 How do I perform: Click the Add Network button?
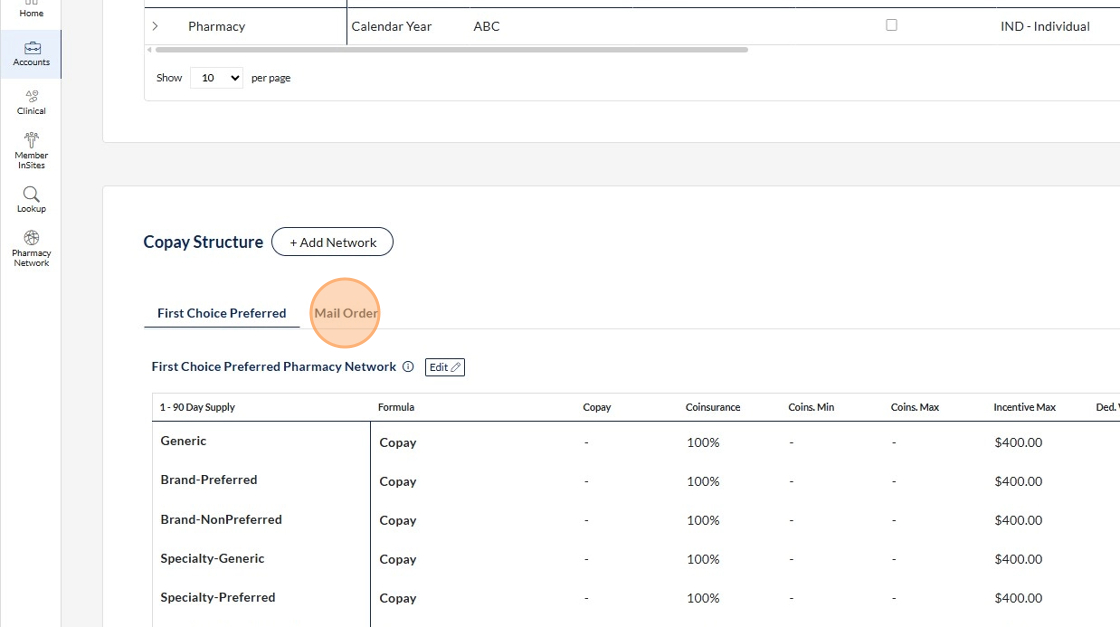(332, 242)
